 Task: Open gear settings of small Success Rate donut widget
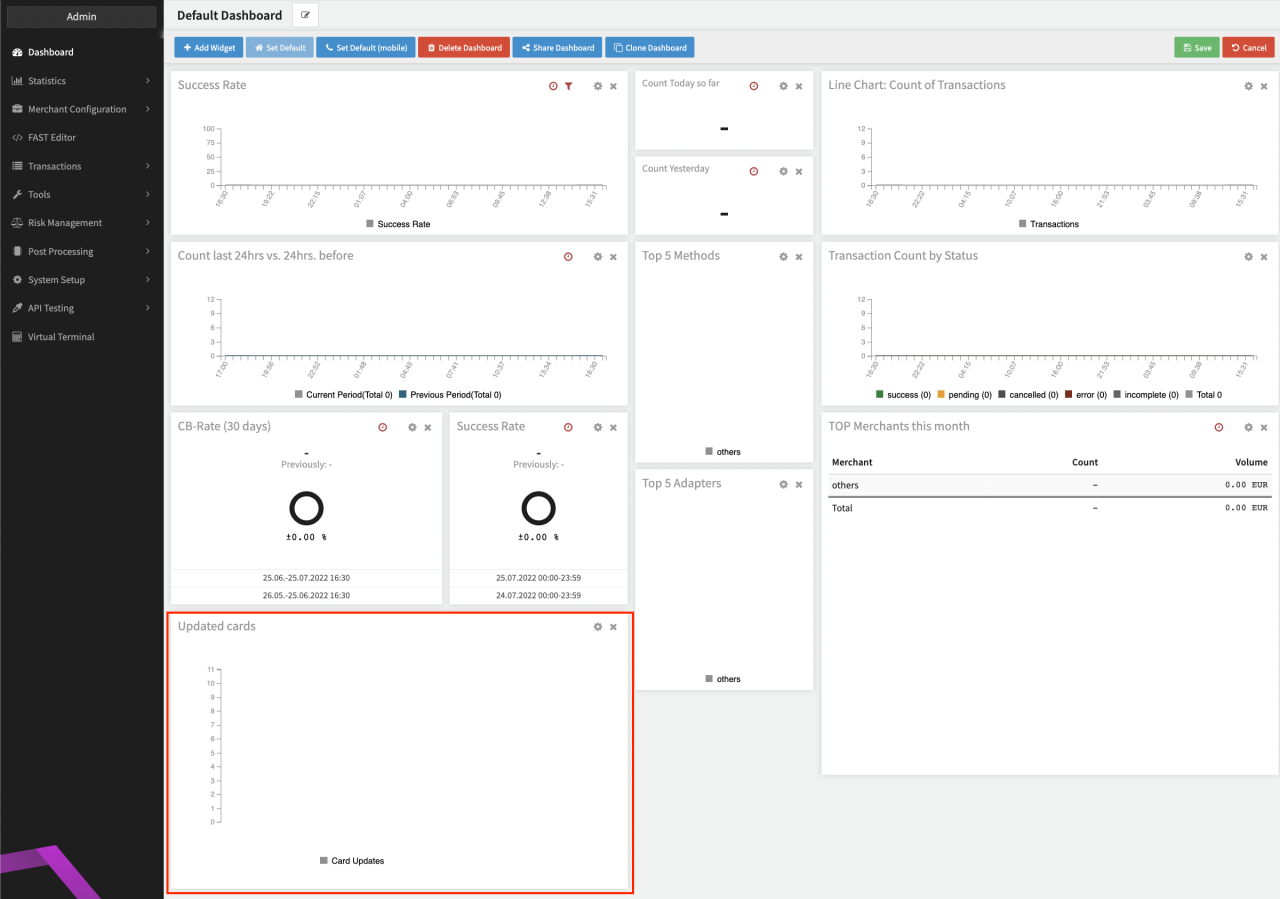coord(598,428)
